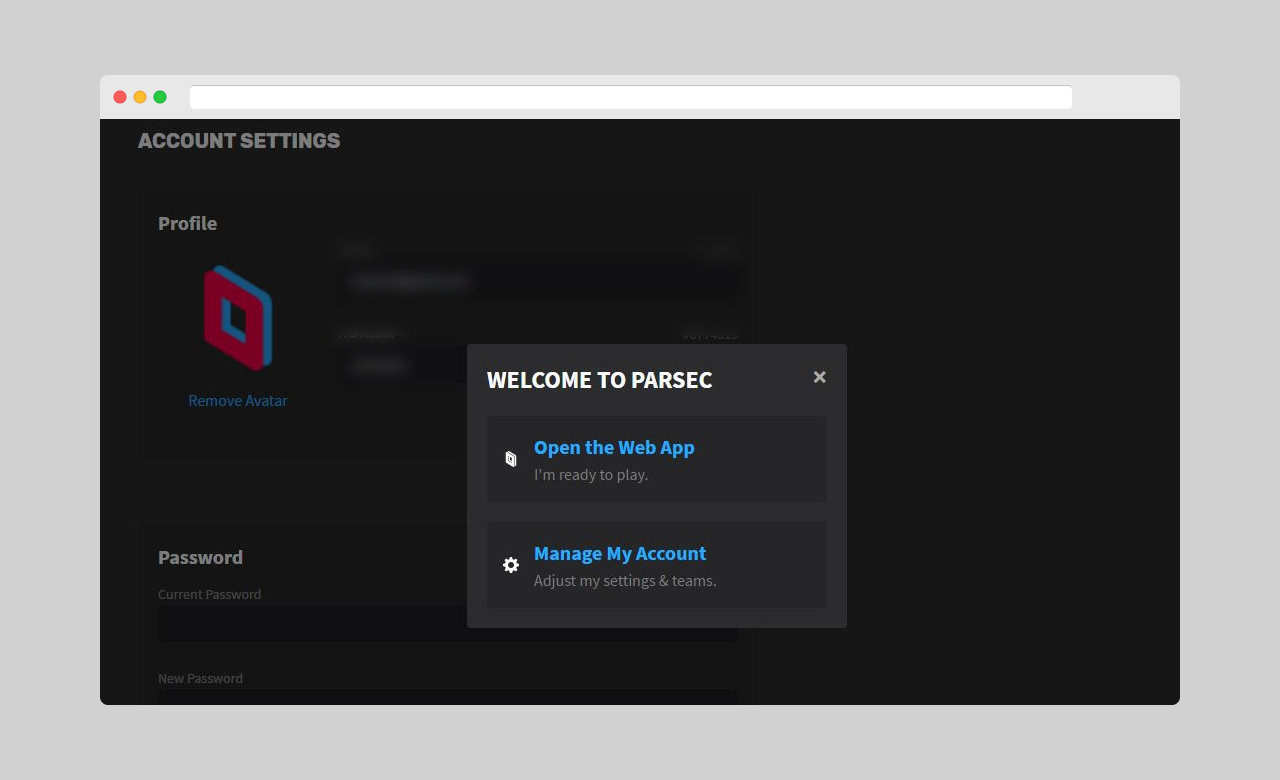Click the gear icon beside Manage My Account
The image size is (1280, 780).
[x=511, y=565]
